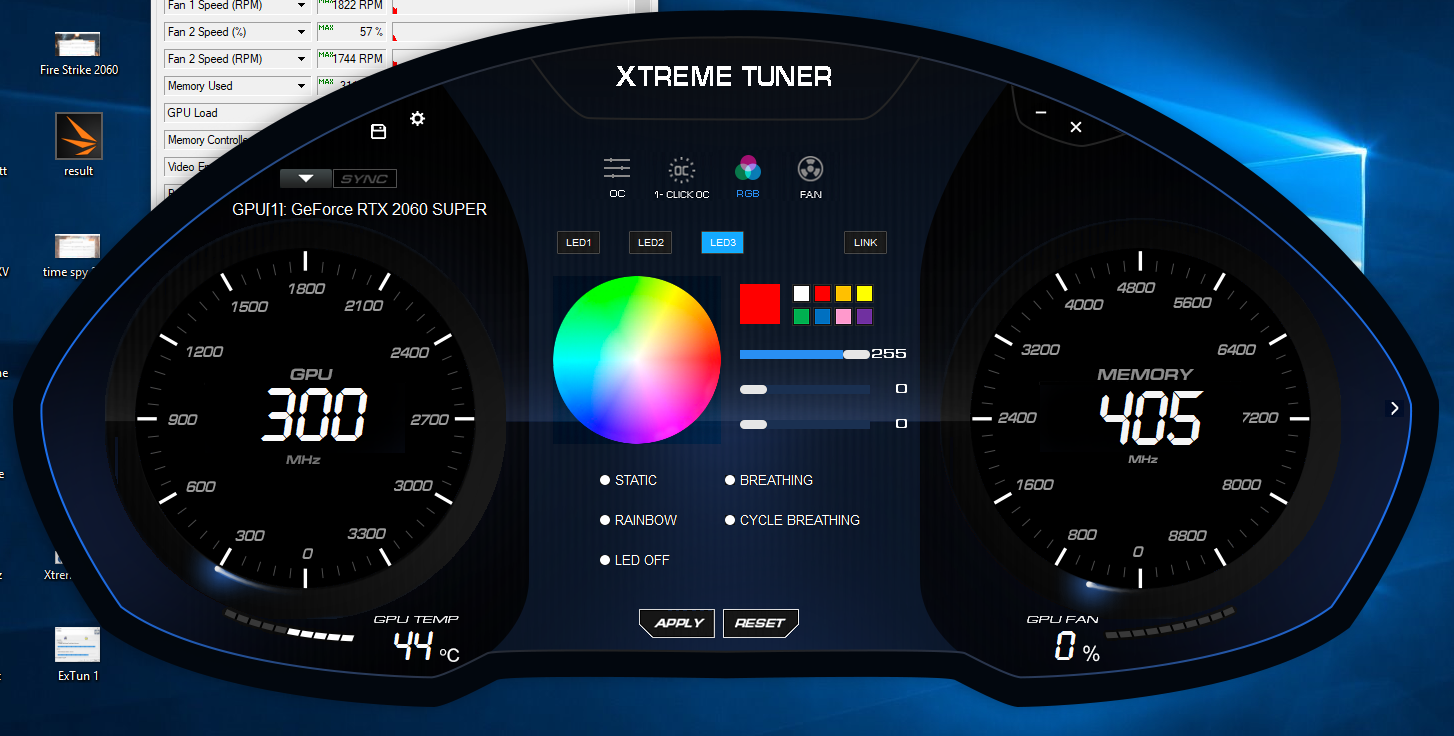Viewport: 1454px width, 736px height.
Task: Choose the purple preset swatch
Action: pos(864,316)
